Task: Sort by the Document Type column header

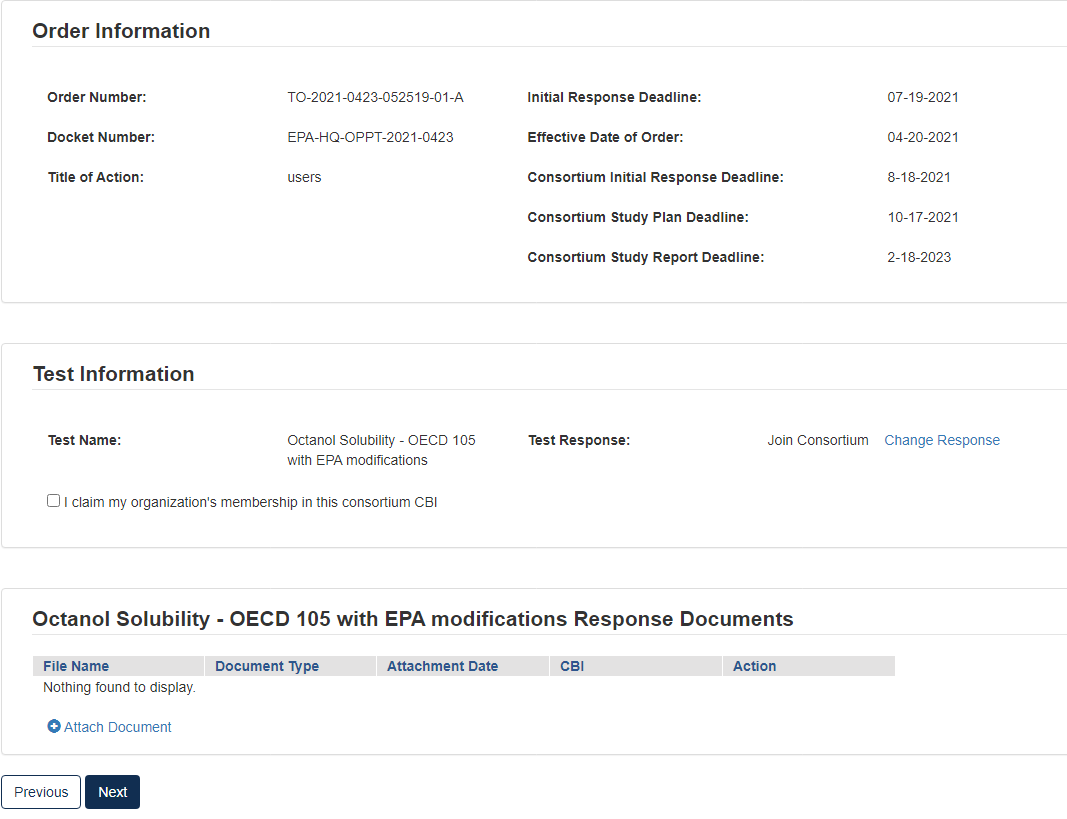Action: click(x=267, y=666)
